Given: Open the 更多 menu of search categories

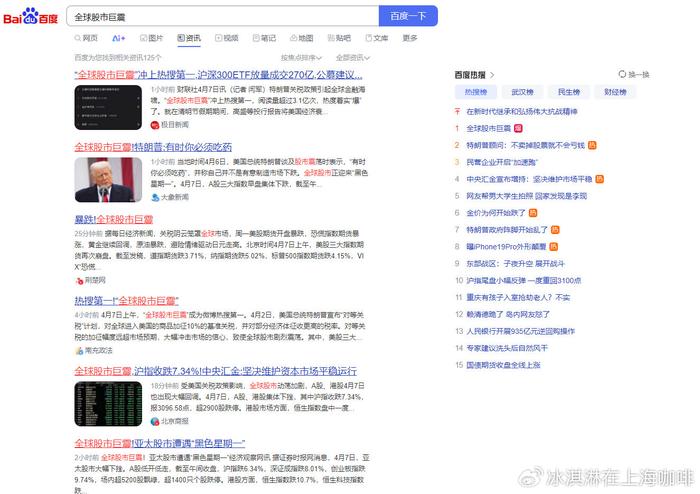Looking at the screenshot, I should (409, 38).
